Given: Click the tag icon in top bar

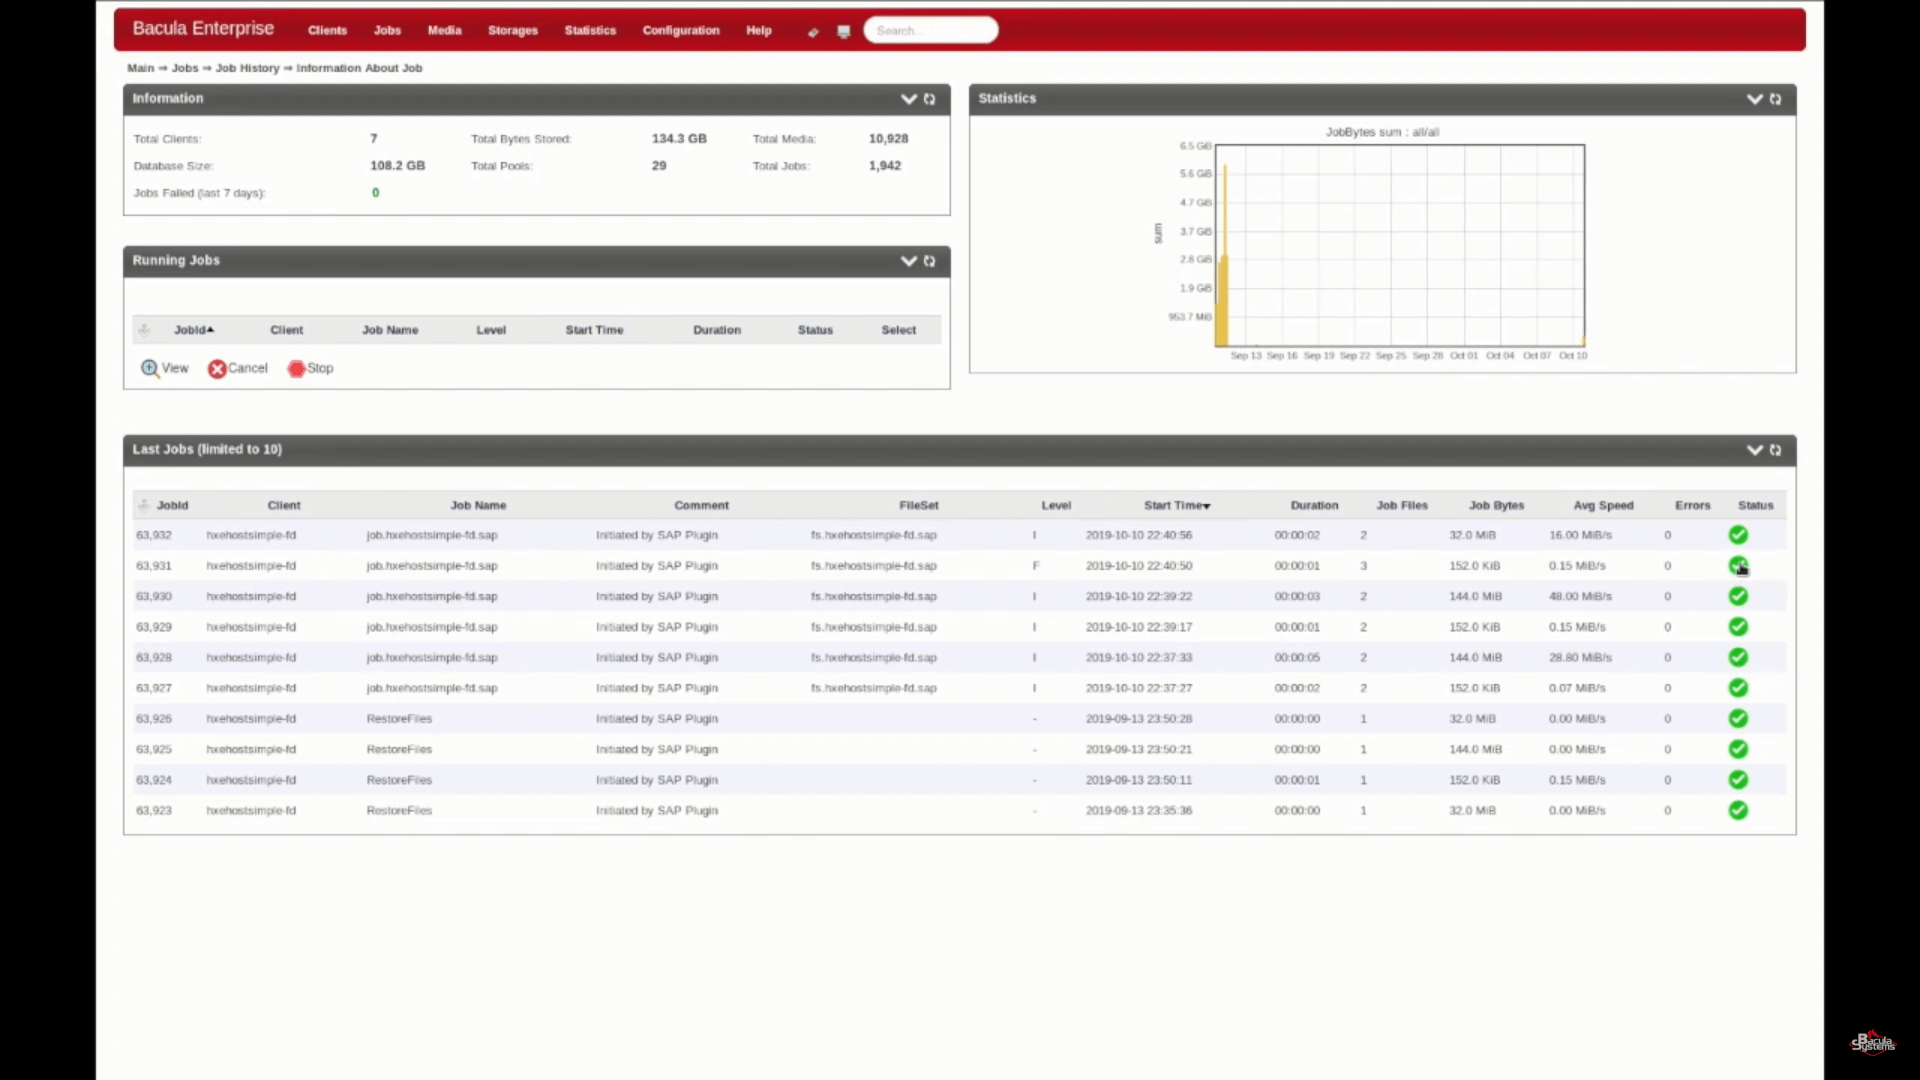Looking at the screenshot, I should 813,32.
